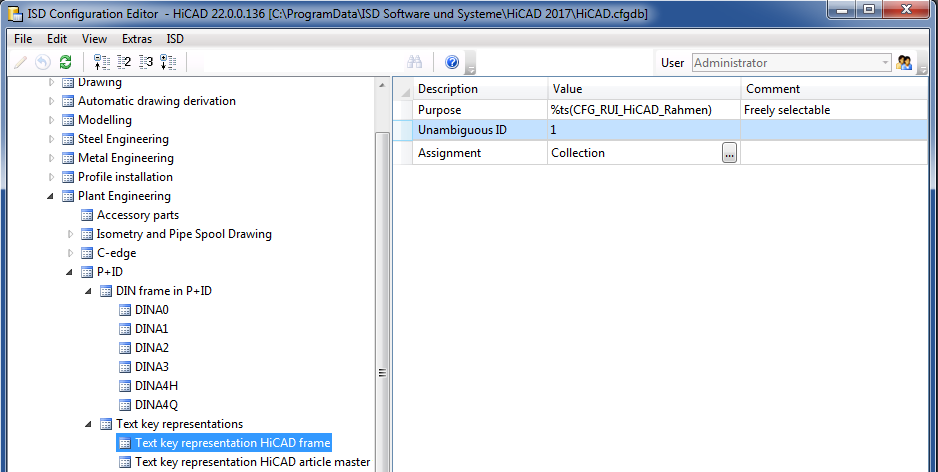Viewport: 938px width, 472px height.
Task: Select the DINA3 tree item
Action: [152, 367]
